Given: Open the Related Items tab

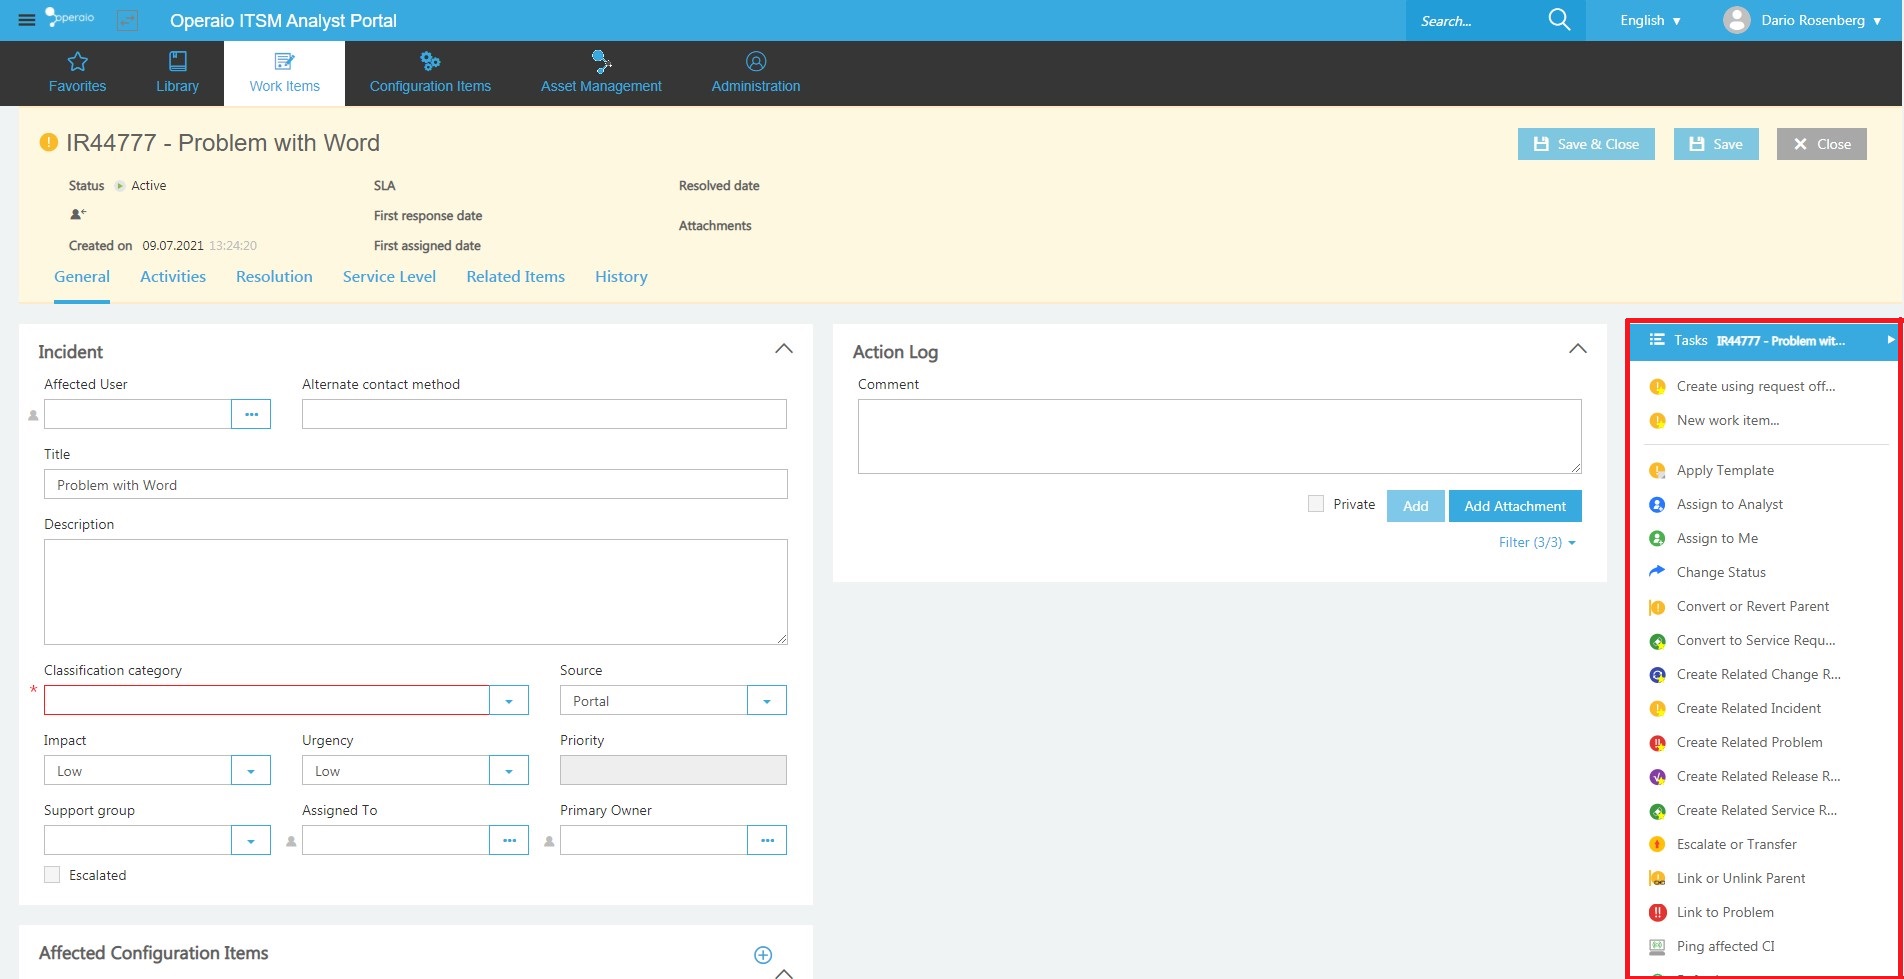Looking at the screenshot, I should coord(515,277).
